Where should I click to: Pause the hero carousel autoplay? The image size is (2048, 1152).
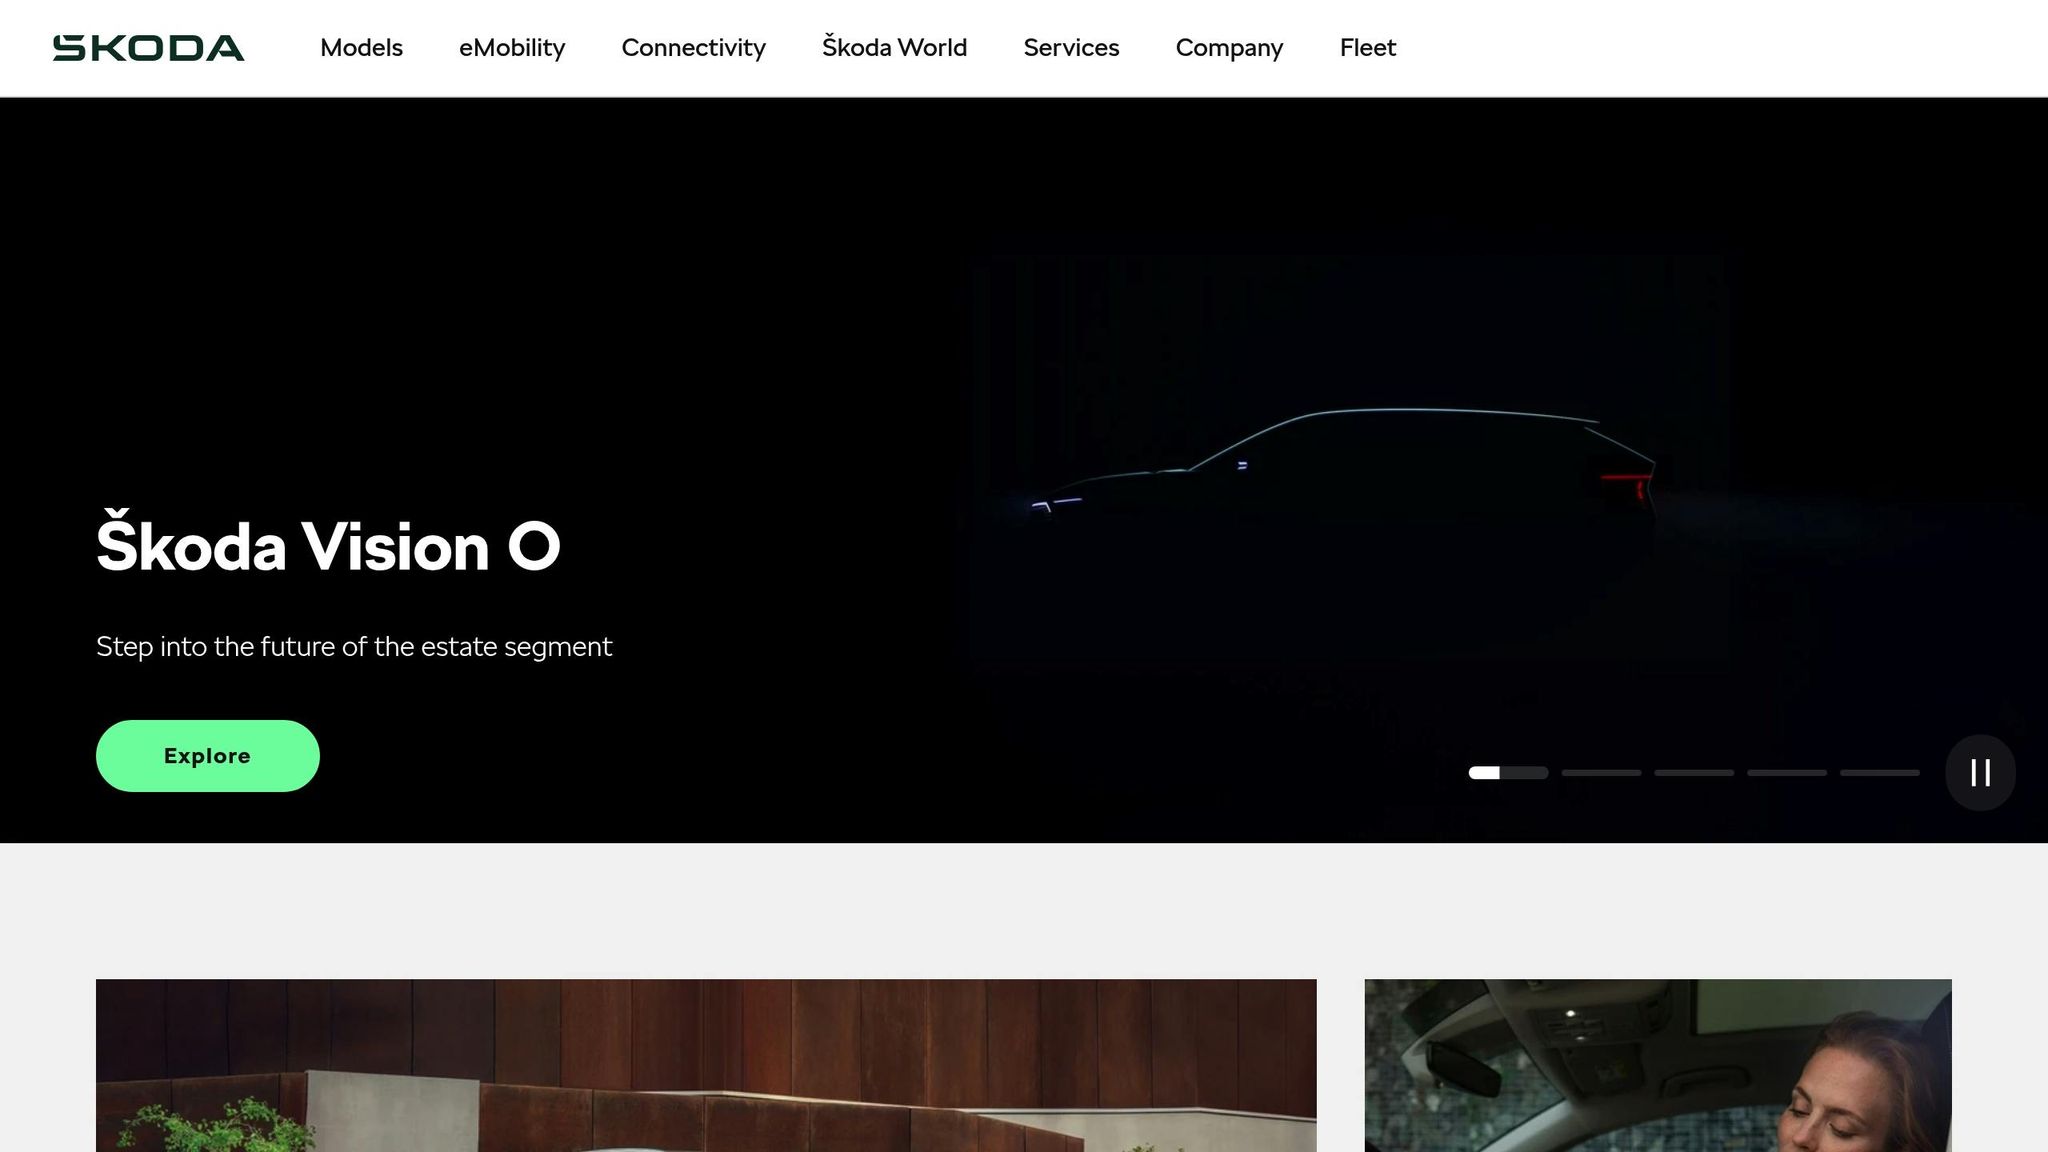(x=1980, y=772)
